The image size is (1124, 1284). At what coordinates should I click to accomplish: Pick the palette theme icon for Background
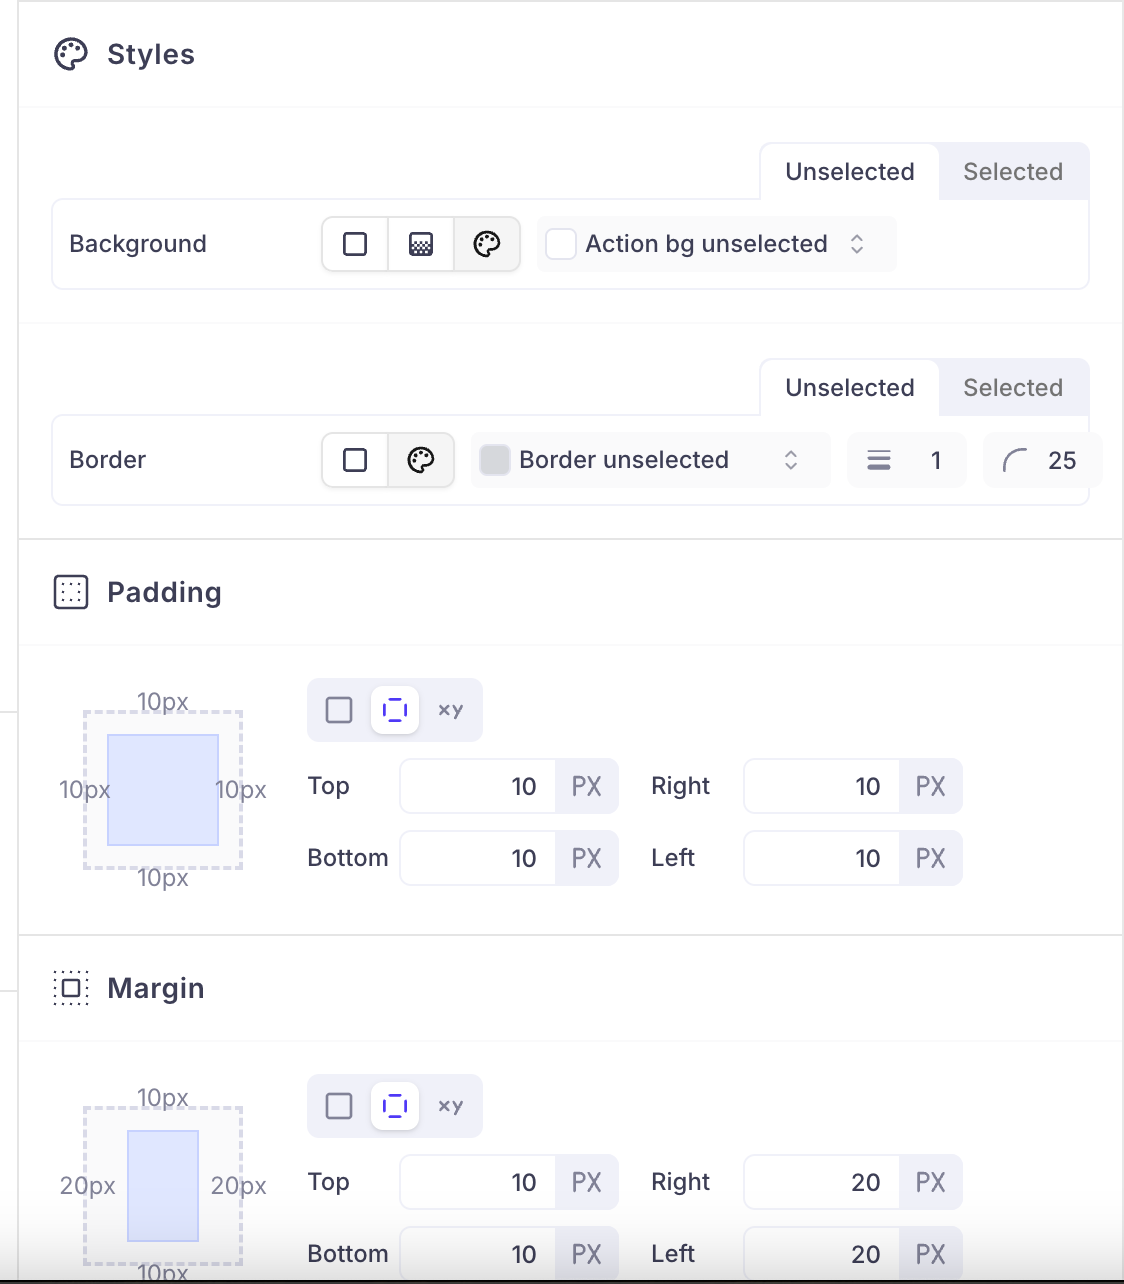[487, 244]
